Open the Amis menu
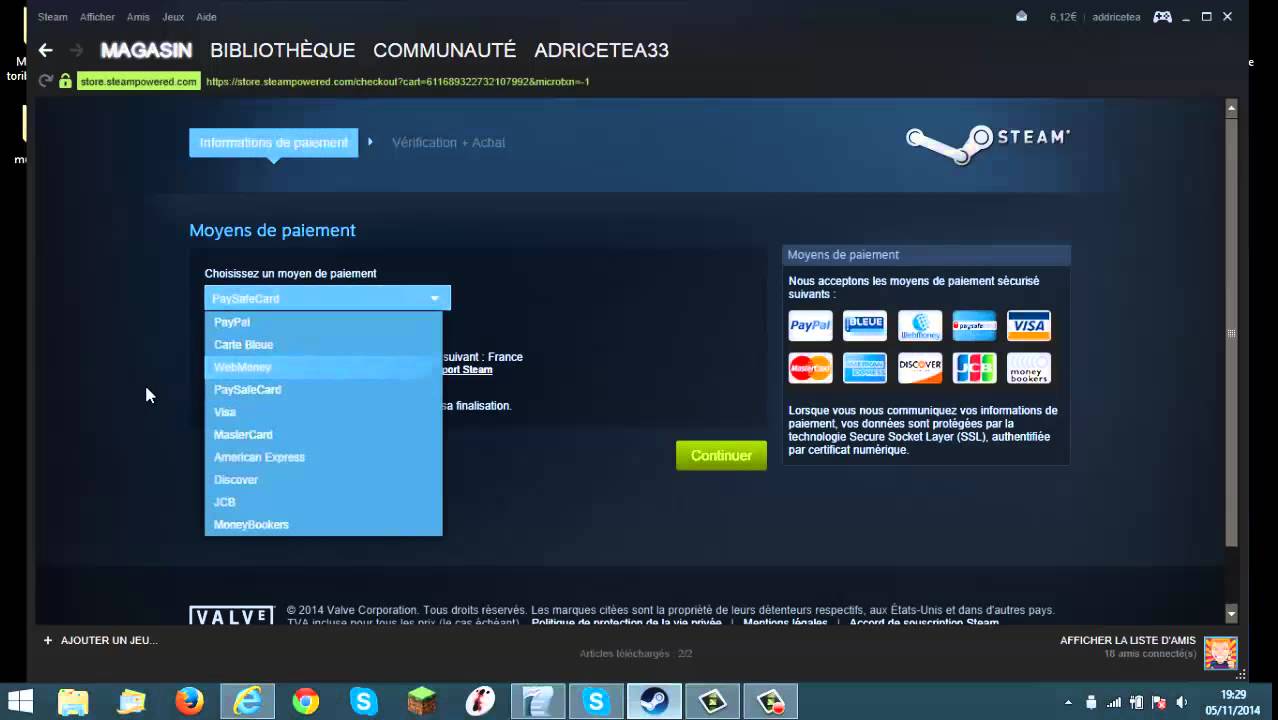Viewport: 1278px width, 720px height. [138, 17]
